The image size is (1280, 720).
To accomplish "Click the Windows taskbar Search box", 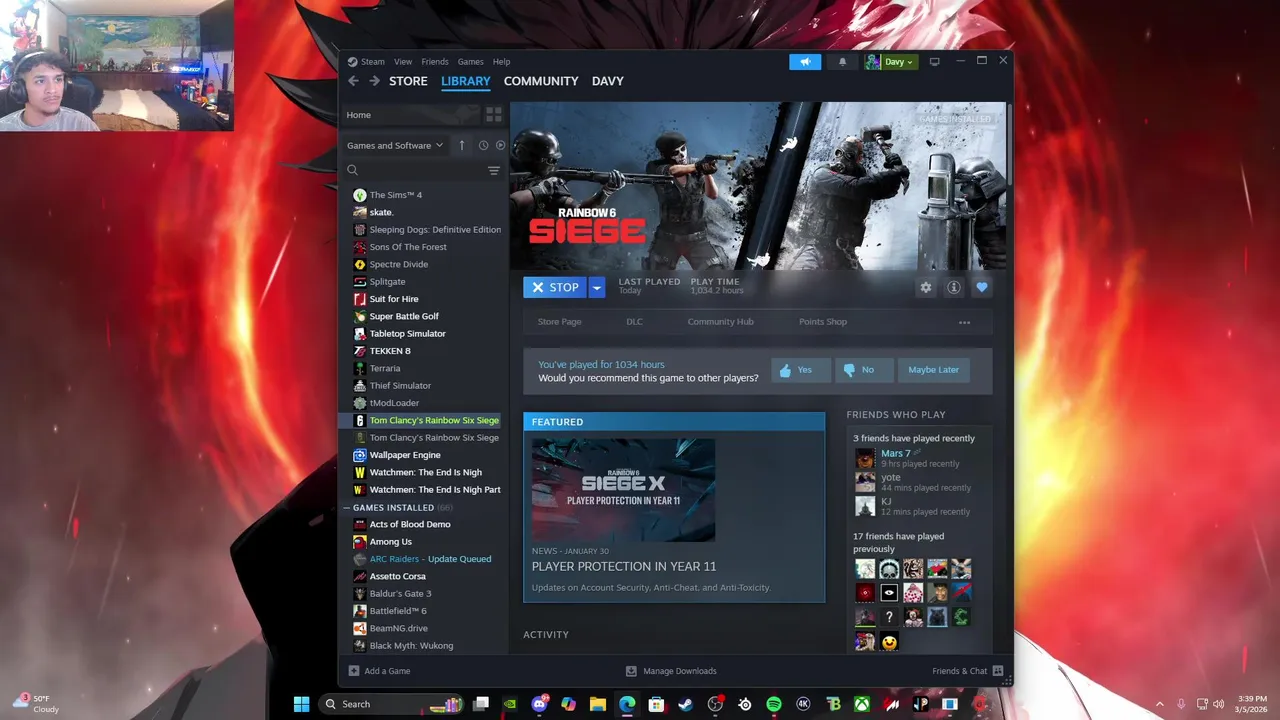I will pos(393,704).
